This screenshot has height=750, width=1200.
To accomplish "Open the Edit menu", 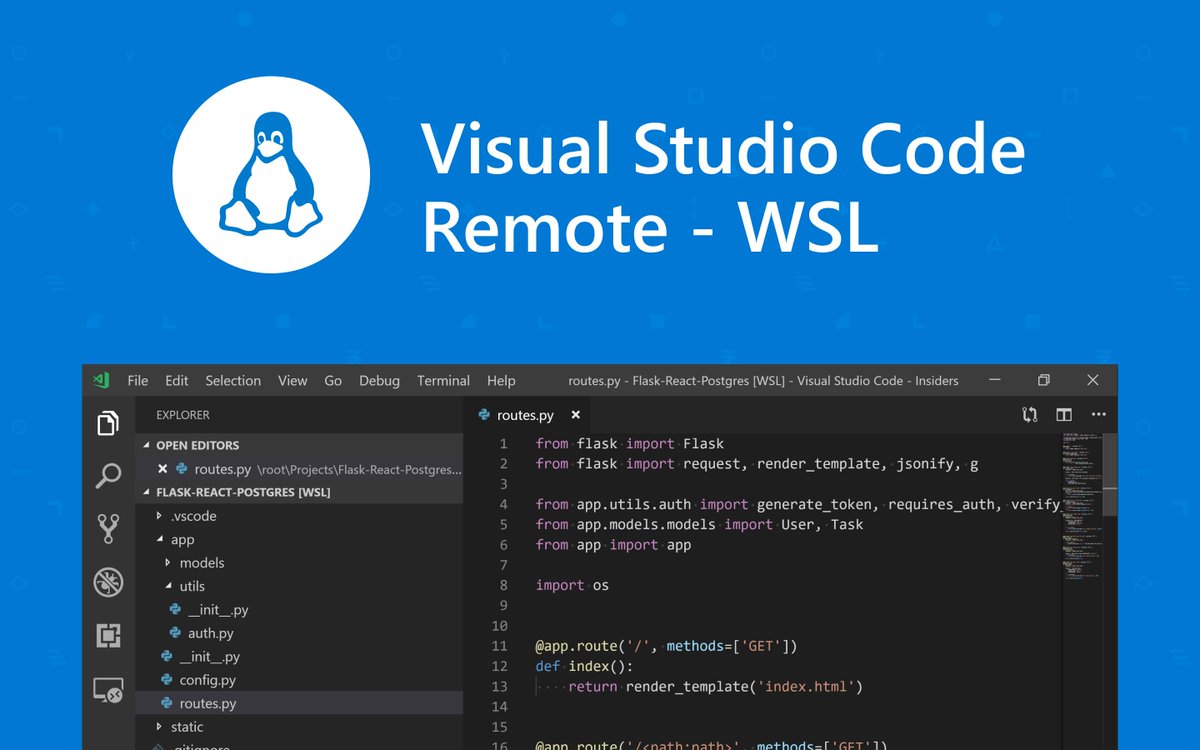I will coord(177,381).
